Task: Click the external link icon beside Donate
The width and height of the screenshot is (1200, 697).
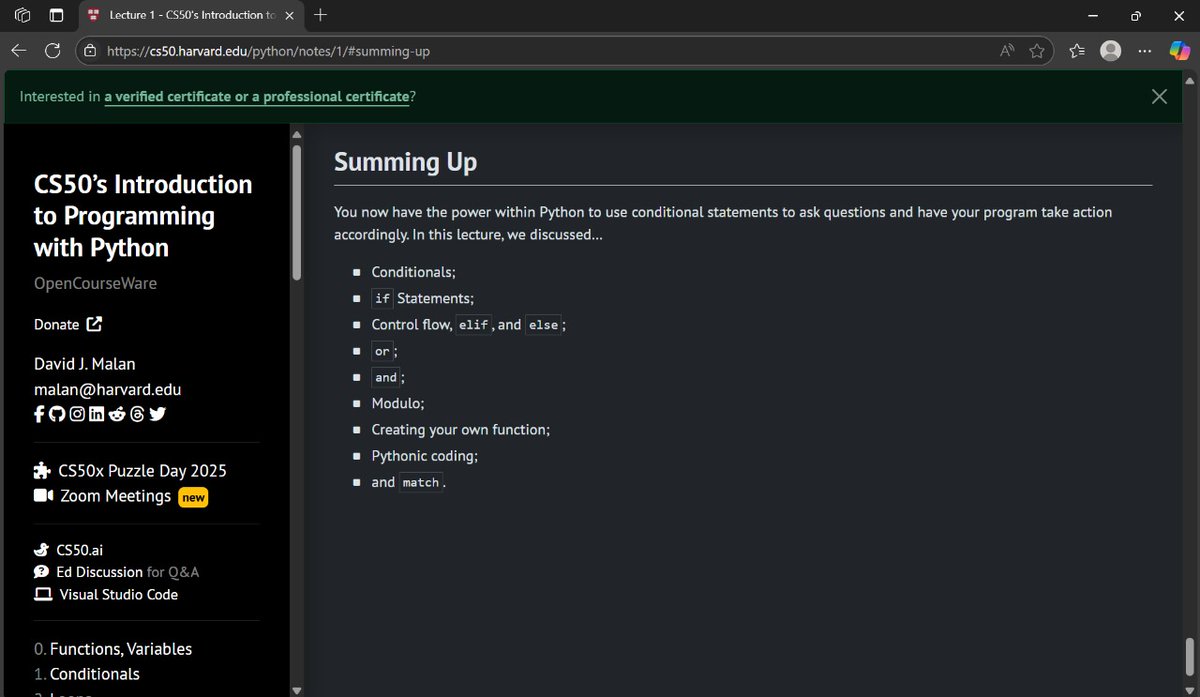Action: coord(94,324)
